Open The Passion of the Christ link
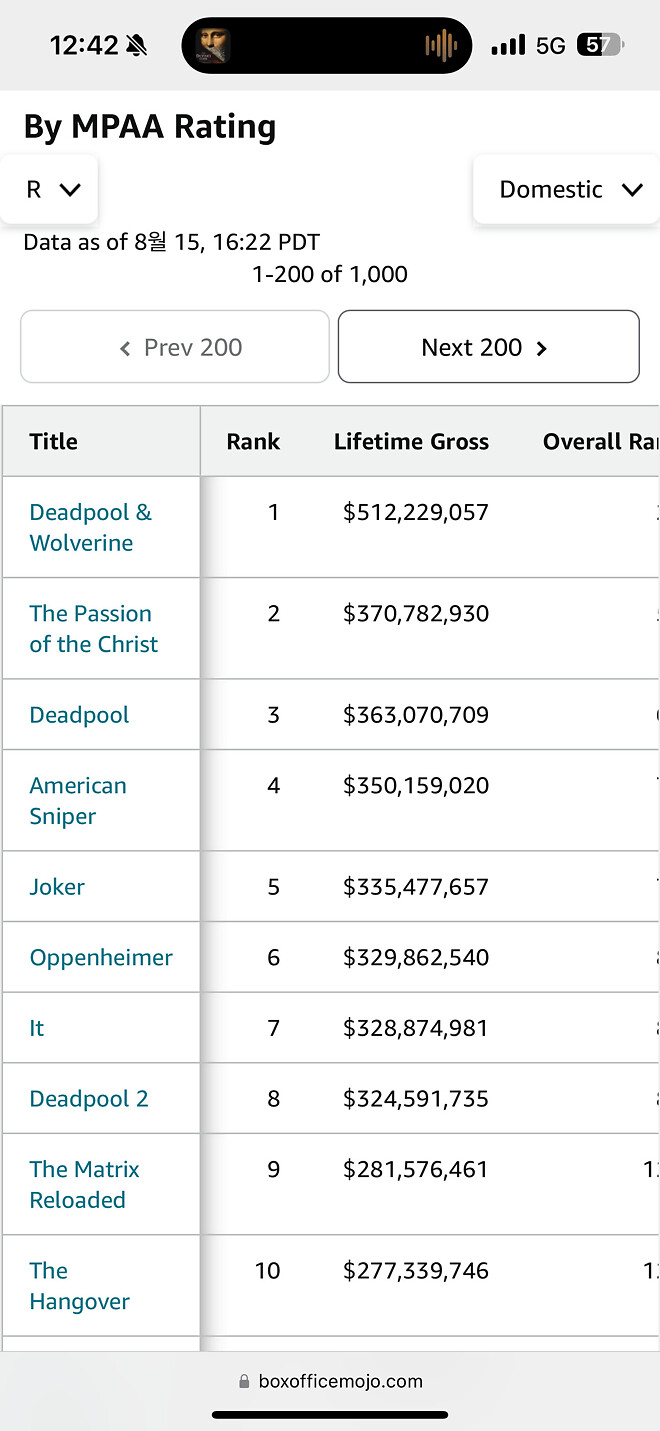Image resolution: width=660 pixels, height=1431 pixels. [x=93, y=628]
